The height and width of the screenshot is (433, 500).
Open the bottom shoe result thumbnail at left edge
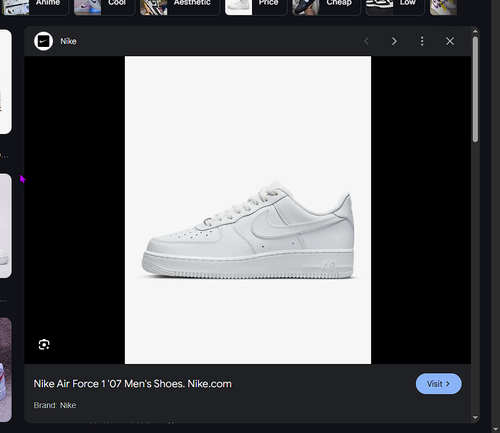(5, 370)
